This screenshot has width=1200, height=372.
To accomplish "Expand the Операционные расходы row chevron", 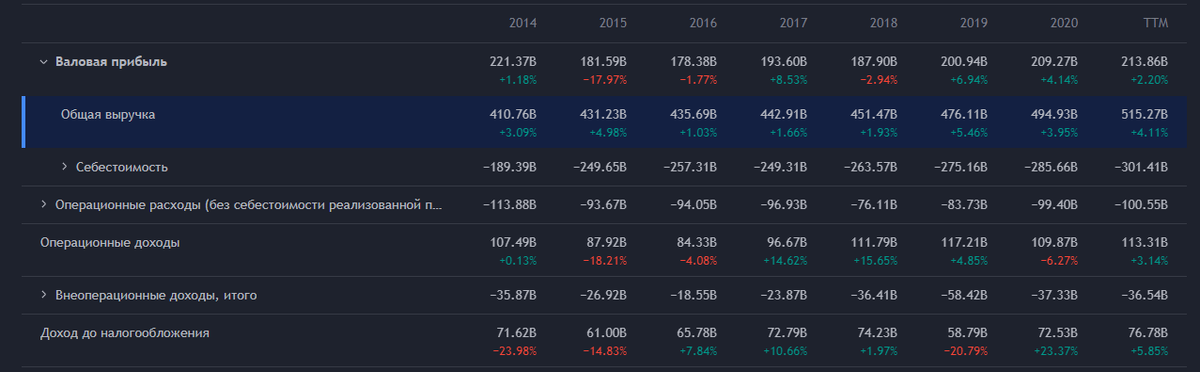I will click(x=44, y=205).
